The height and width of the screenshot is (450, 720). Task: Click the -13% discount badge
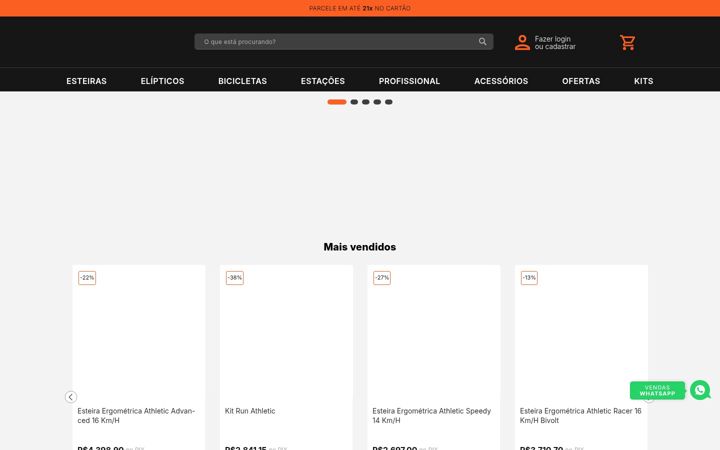point(529,278)
